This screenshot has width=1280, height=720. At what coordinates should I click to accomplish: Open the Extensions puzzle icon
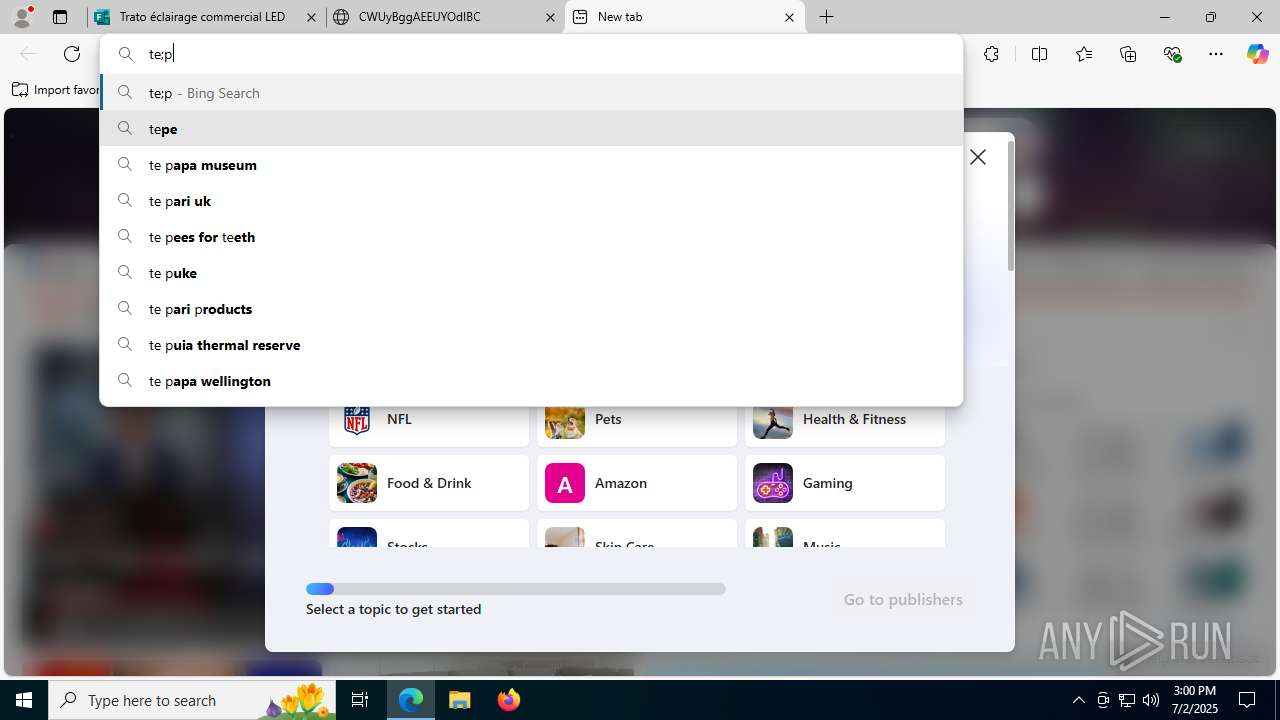point(991,54)
